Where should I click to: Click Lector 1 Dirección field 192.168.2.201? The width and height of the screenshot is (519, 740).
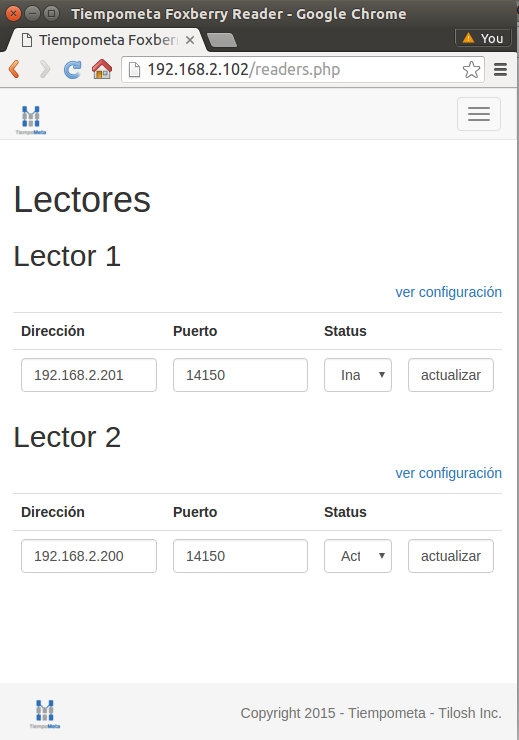click(89, 375)
